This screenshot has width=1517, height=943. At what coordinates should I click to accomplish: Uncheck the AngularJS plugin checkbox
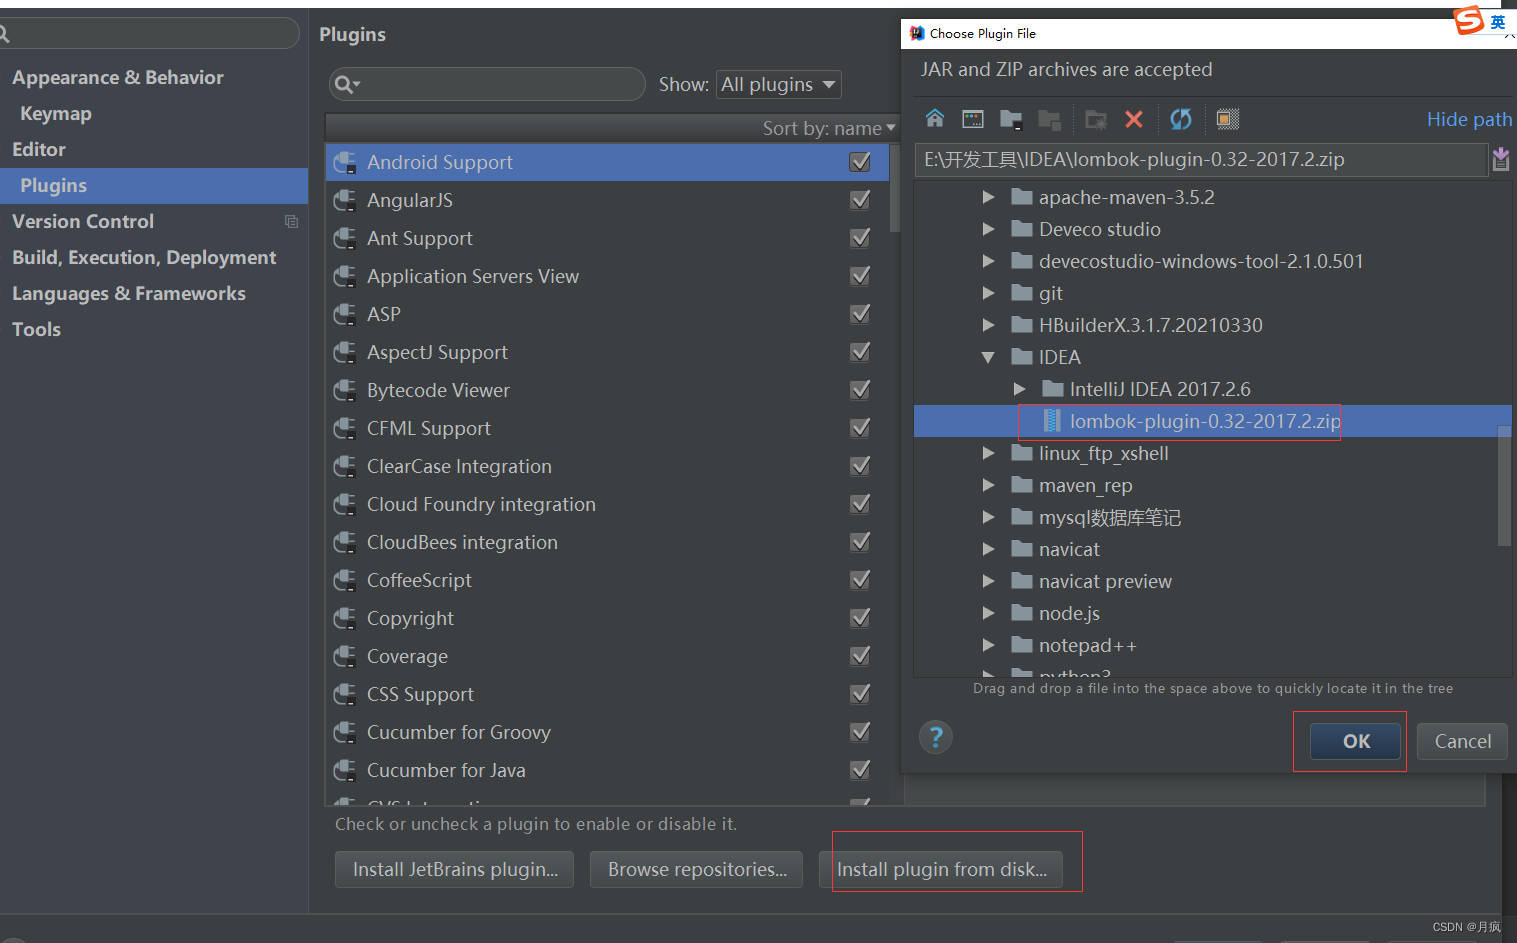tap(860, 200)
